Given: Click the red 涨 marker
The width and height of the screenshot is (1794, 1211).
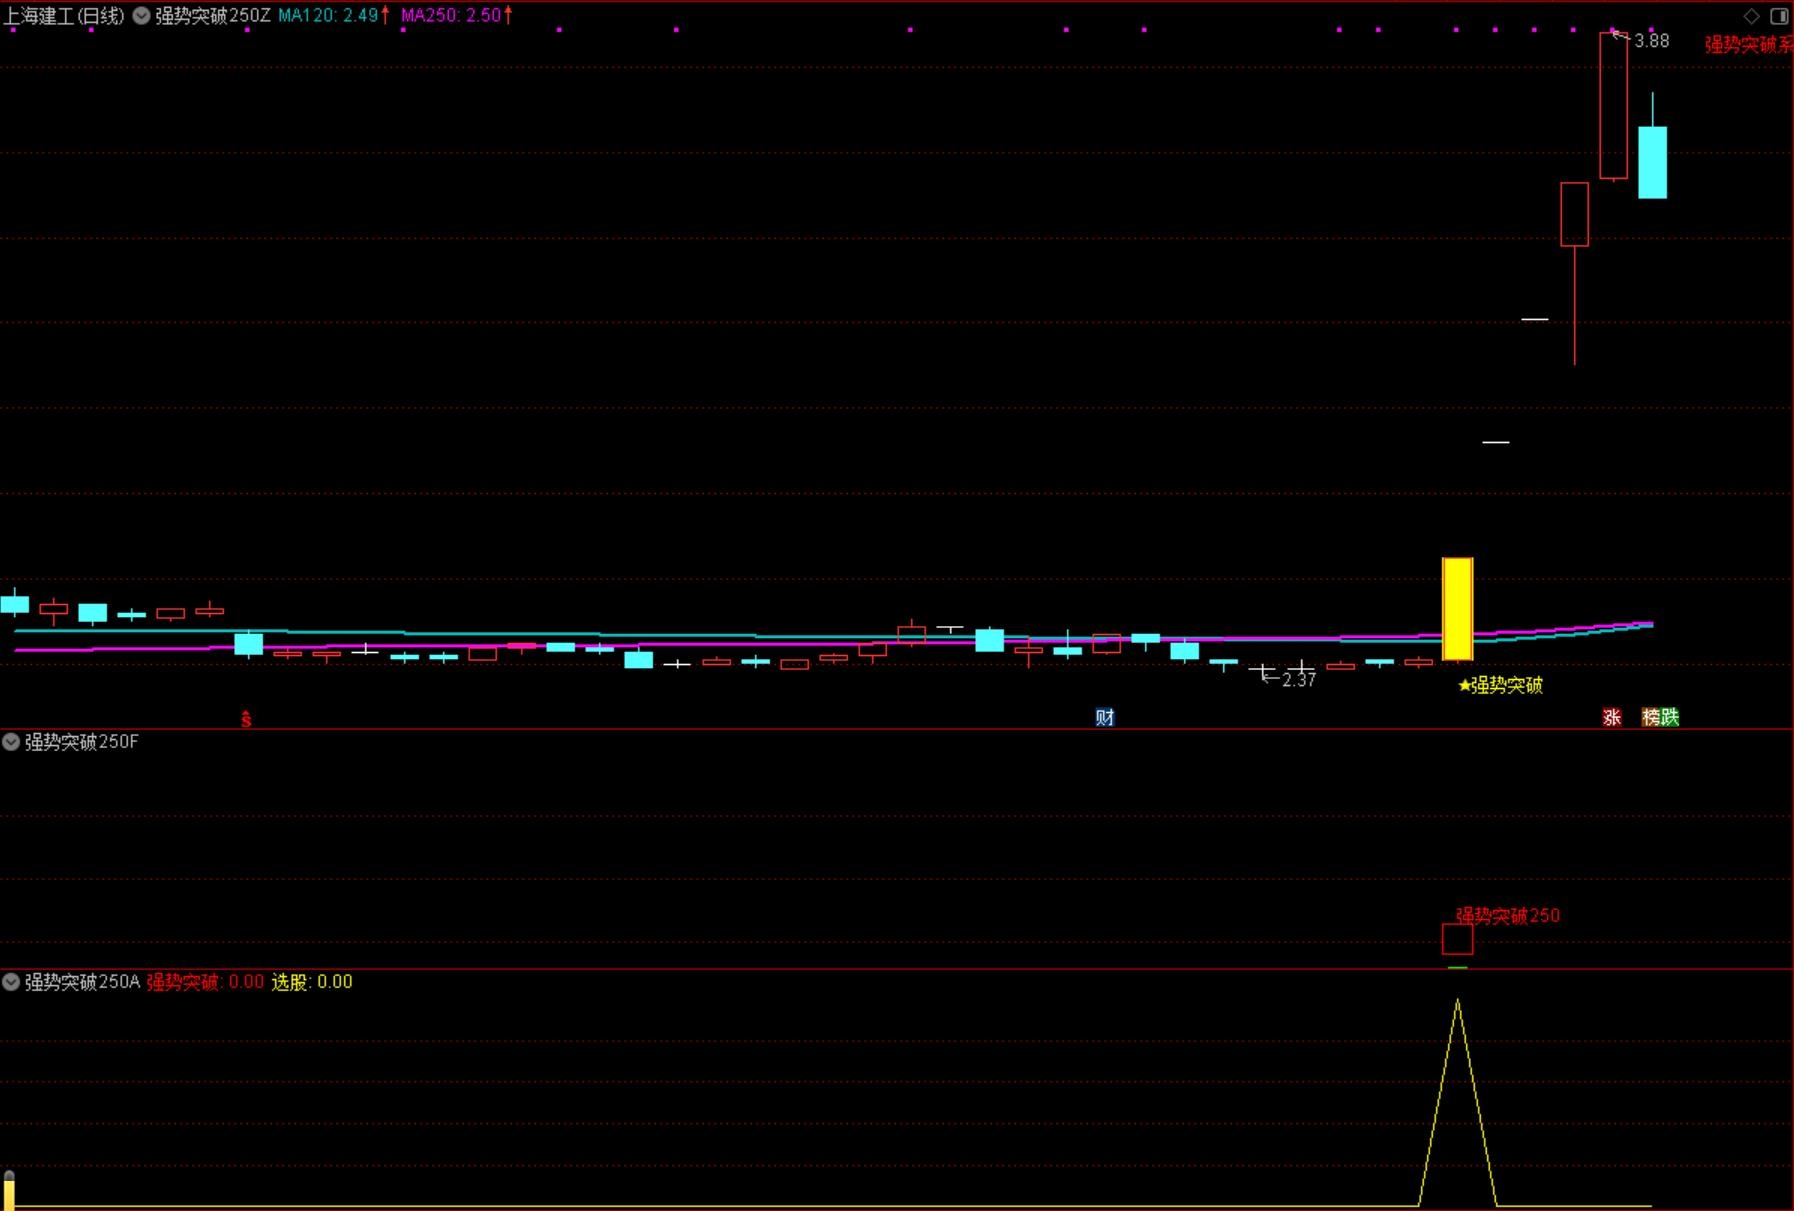Looking at the screenshot, I should coord(1612,717).
